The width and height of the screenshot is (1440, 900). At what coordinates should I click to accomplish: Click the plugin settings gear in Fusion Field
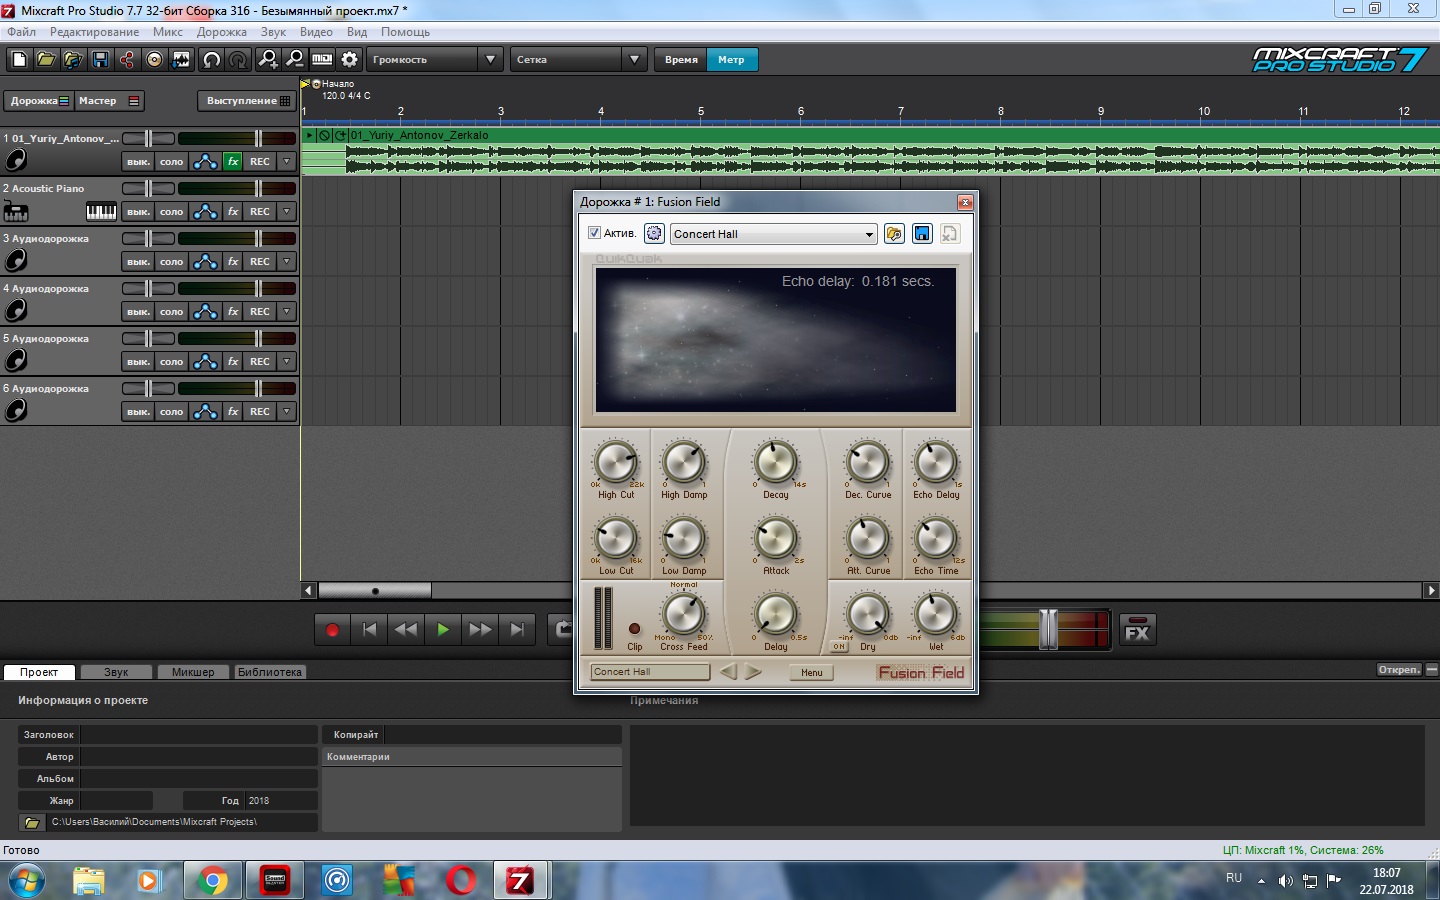[654, 234]
